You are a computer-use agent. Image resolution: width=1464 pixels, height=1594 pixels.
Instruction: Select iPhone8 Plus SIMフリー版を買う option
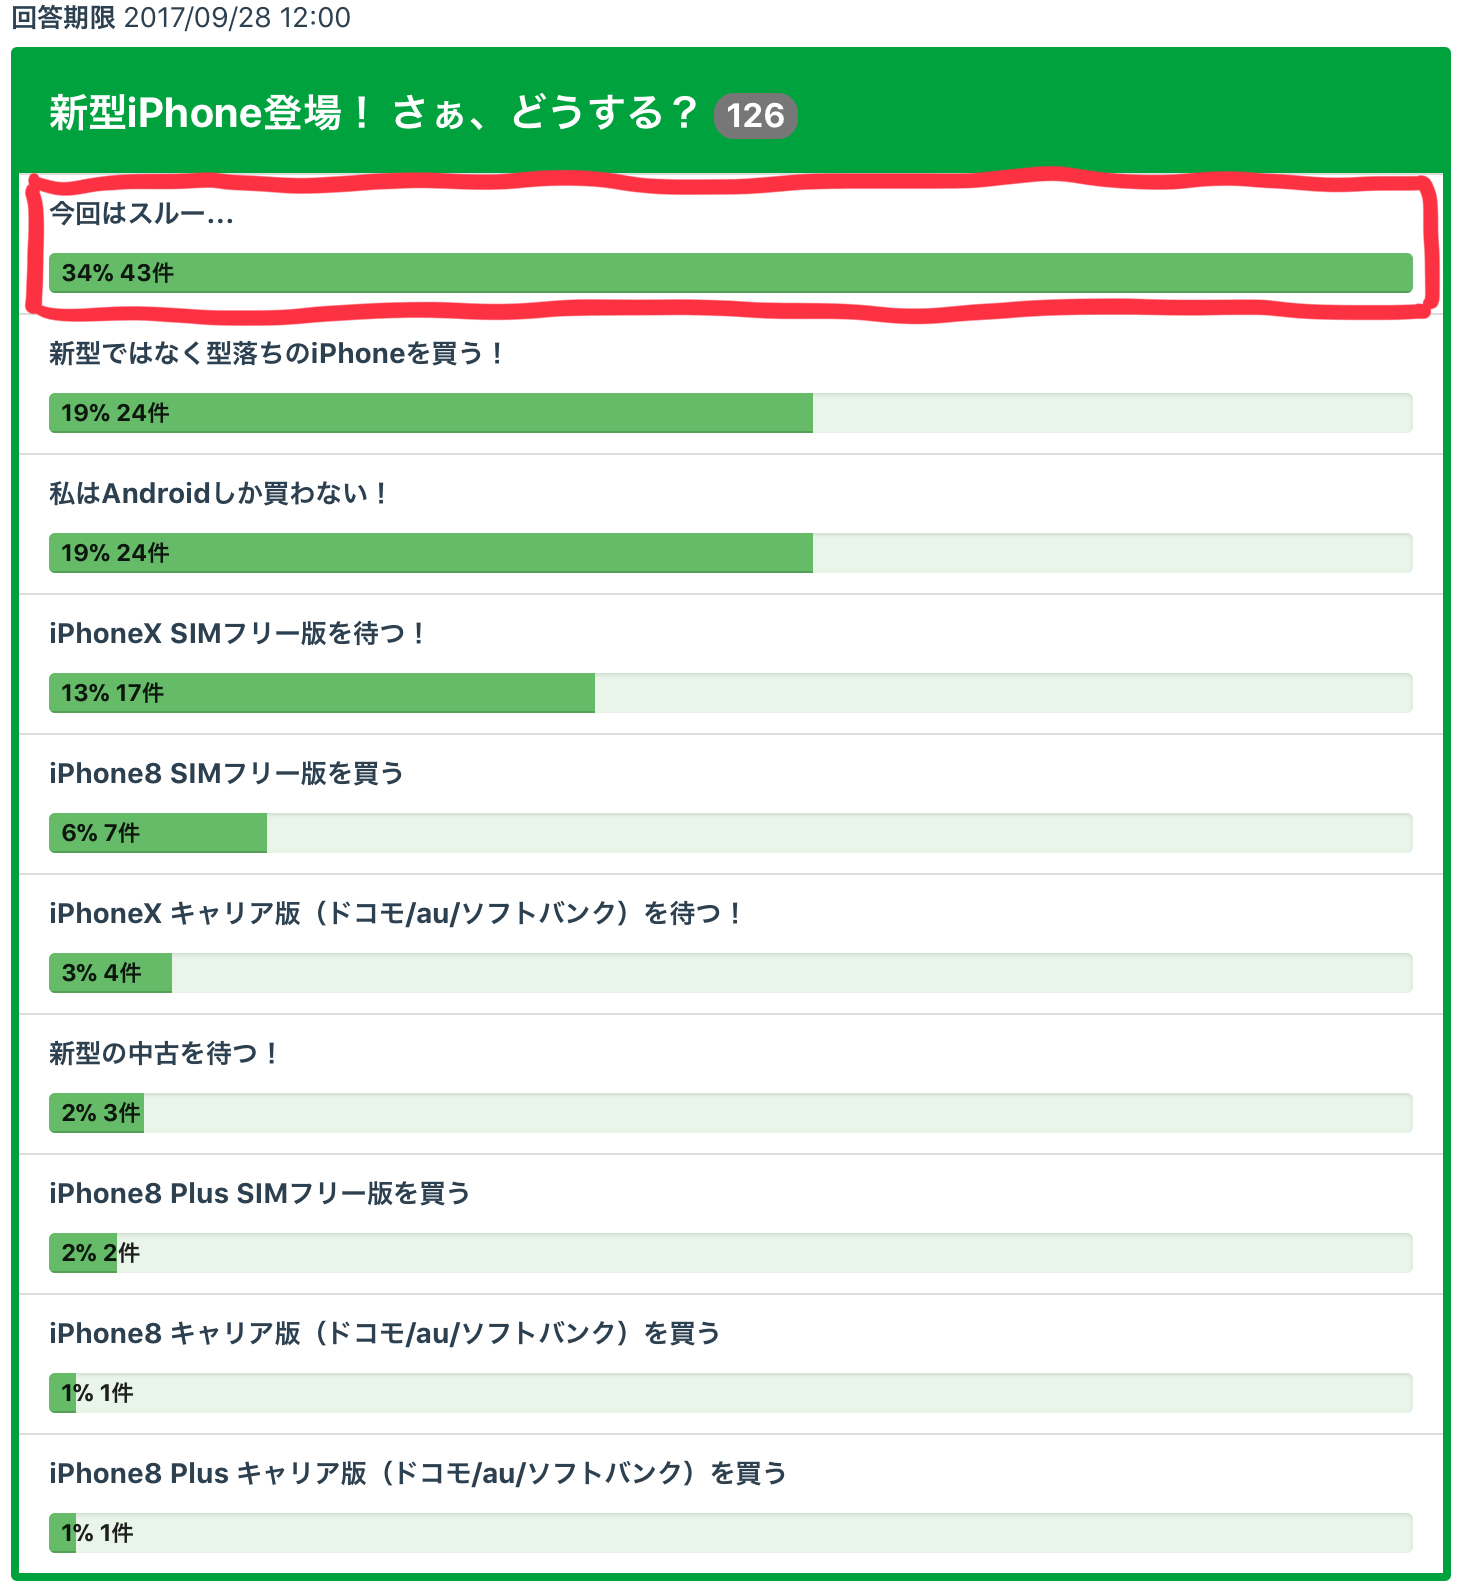[259, 1193]
